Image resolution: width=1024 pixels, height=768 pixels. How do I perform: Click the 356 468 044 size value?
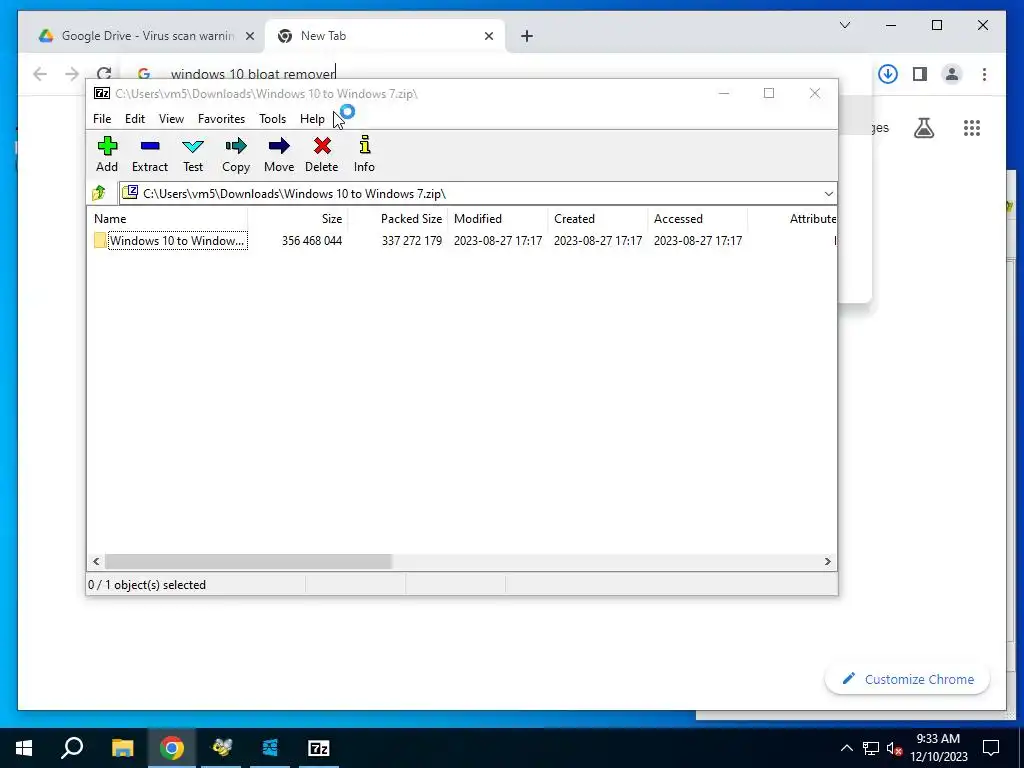[312, 240]
